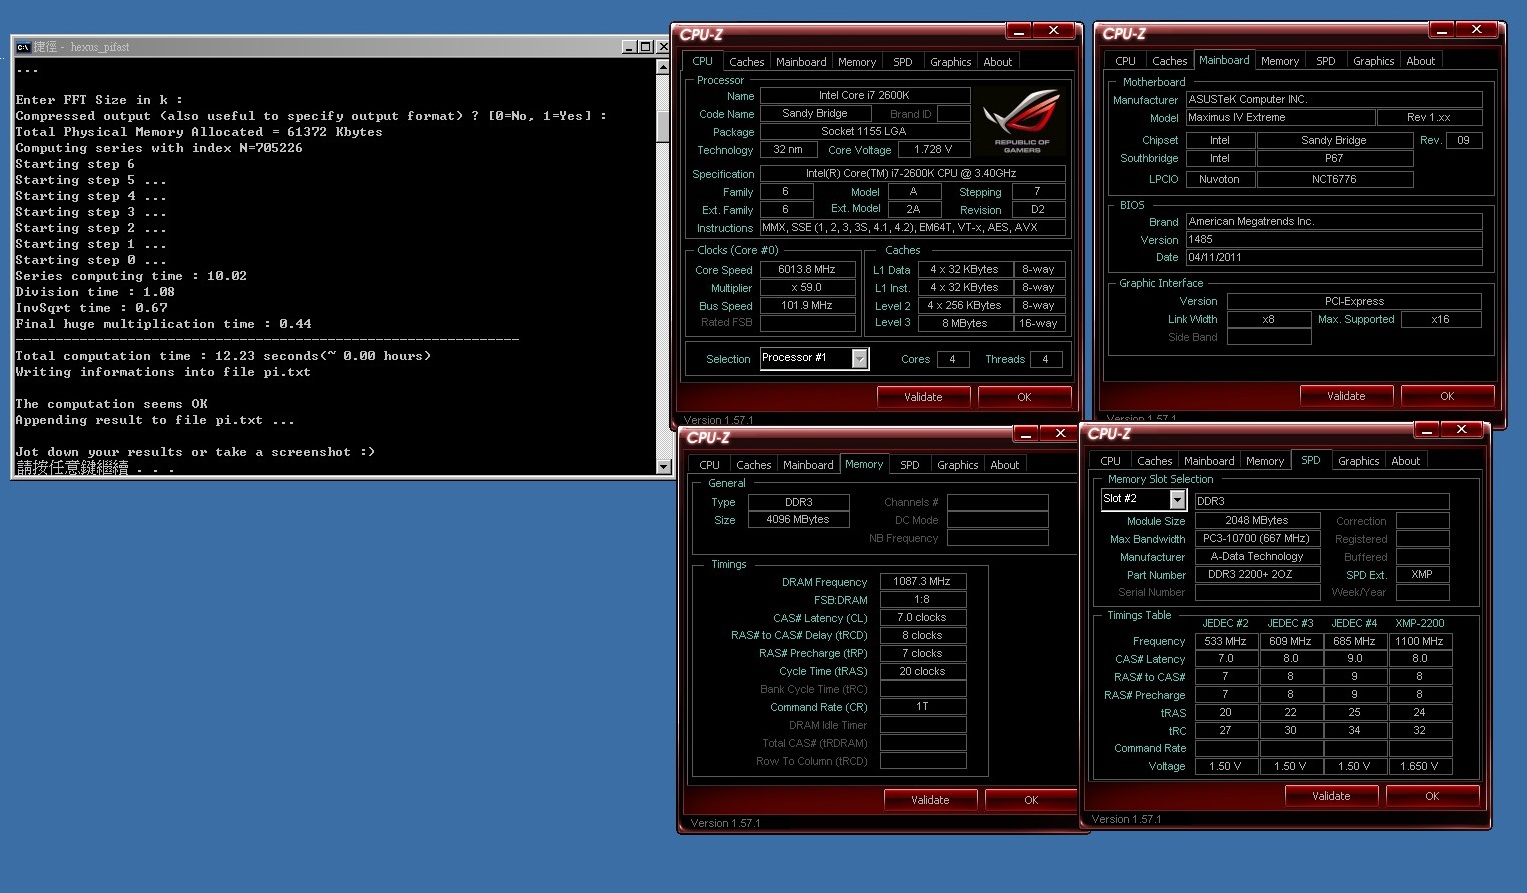
Task: Click the Multiplier x 59.0 field
Action: 807,288
